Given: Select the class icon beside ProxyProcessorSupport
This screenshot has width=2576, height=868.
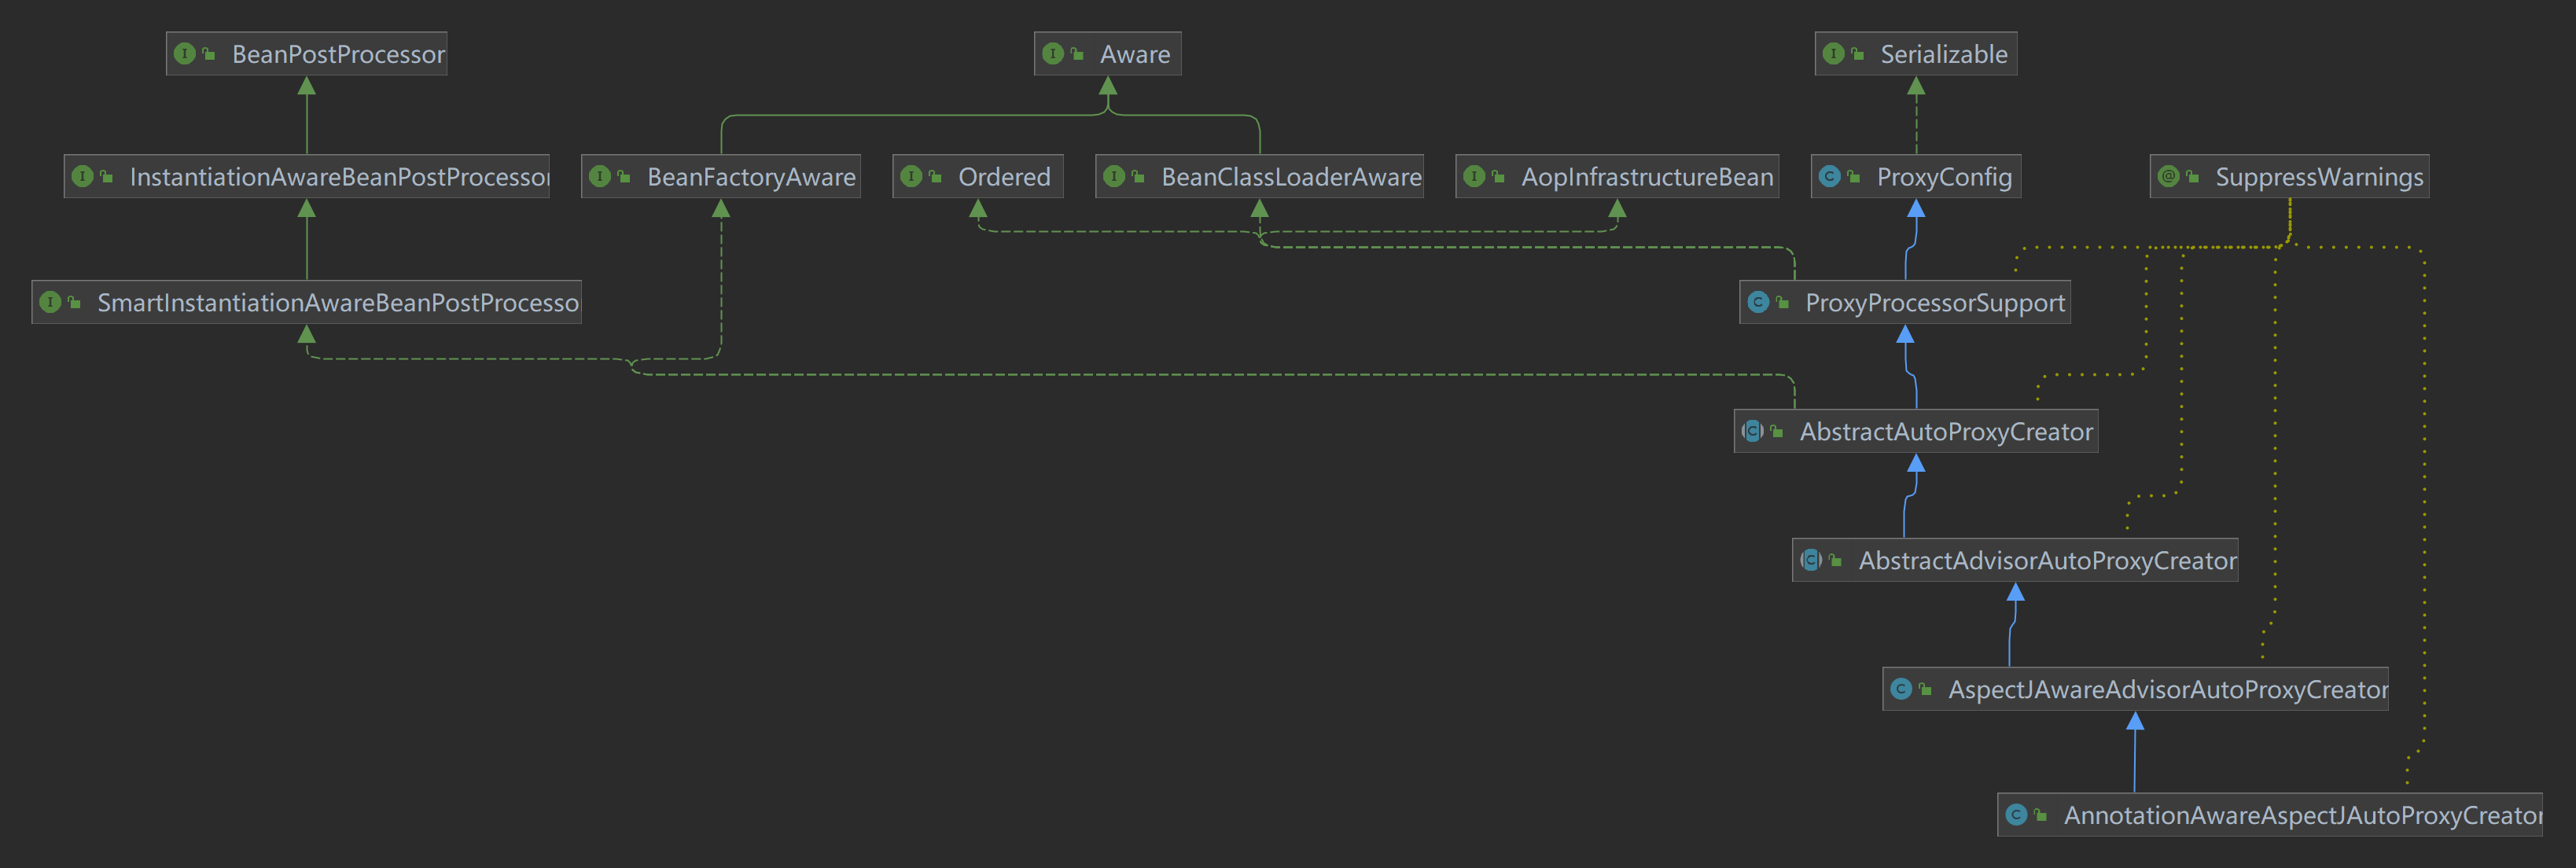Looking at the screenshot, I should [1757, 301].
